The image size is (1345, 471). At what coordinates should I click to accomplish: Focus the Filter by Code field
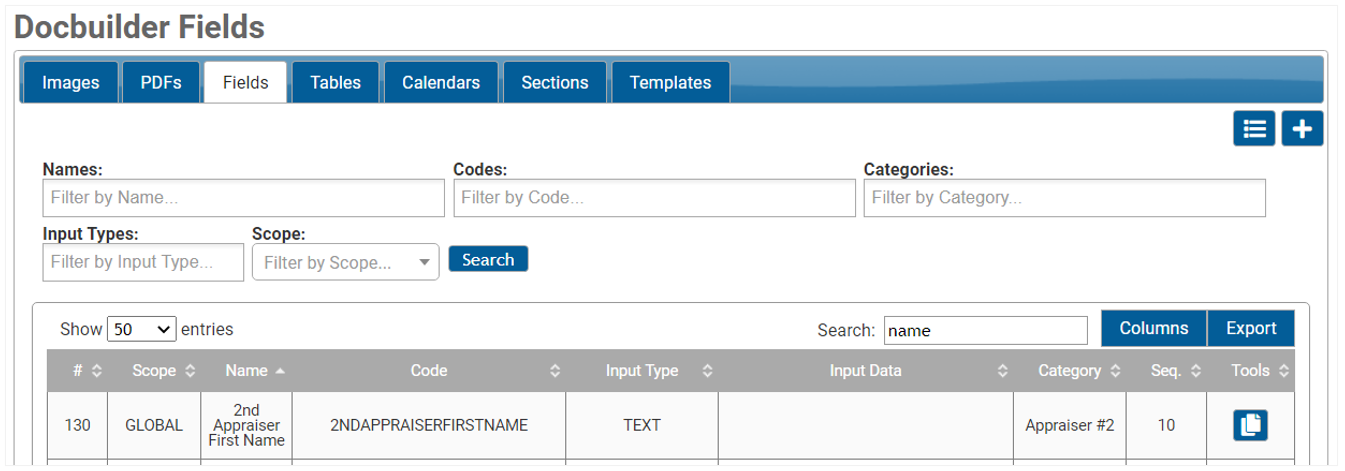[x=655, y=198]
